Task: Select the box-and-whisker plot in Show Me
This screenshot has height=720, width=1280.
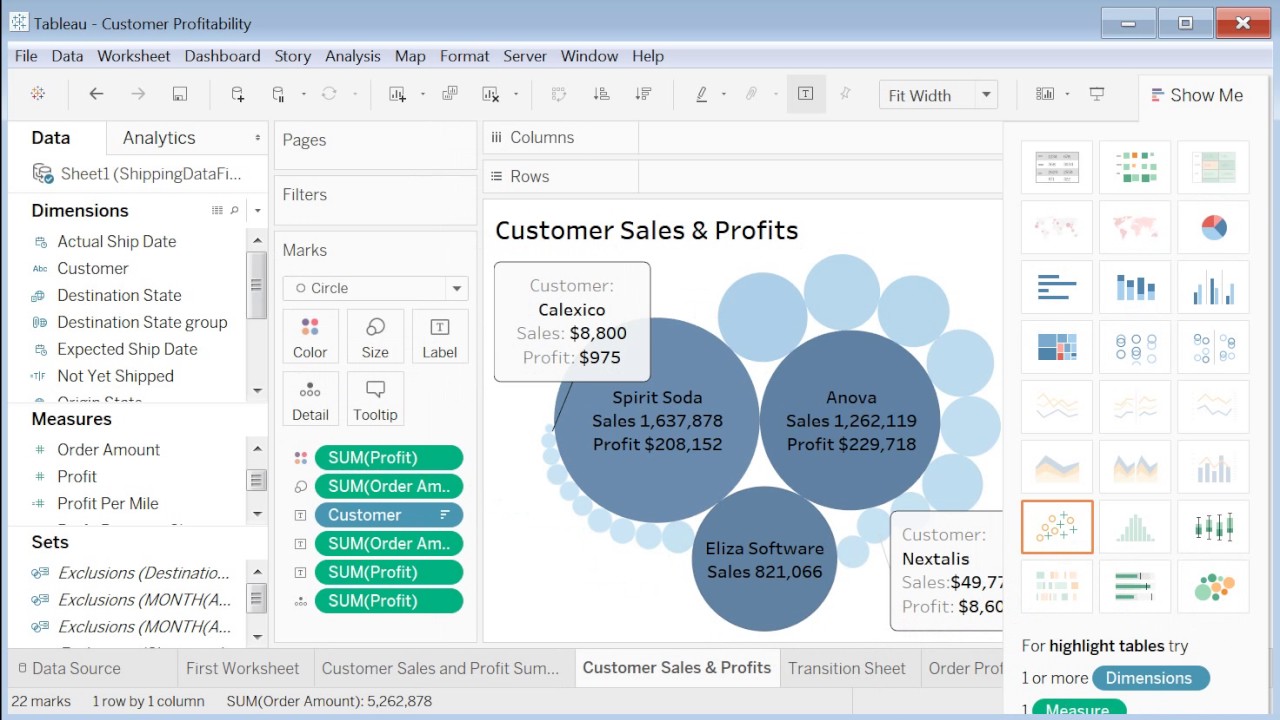Action: point(1213,527)
